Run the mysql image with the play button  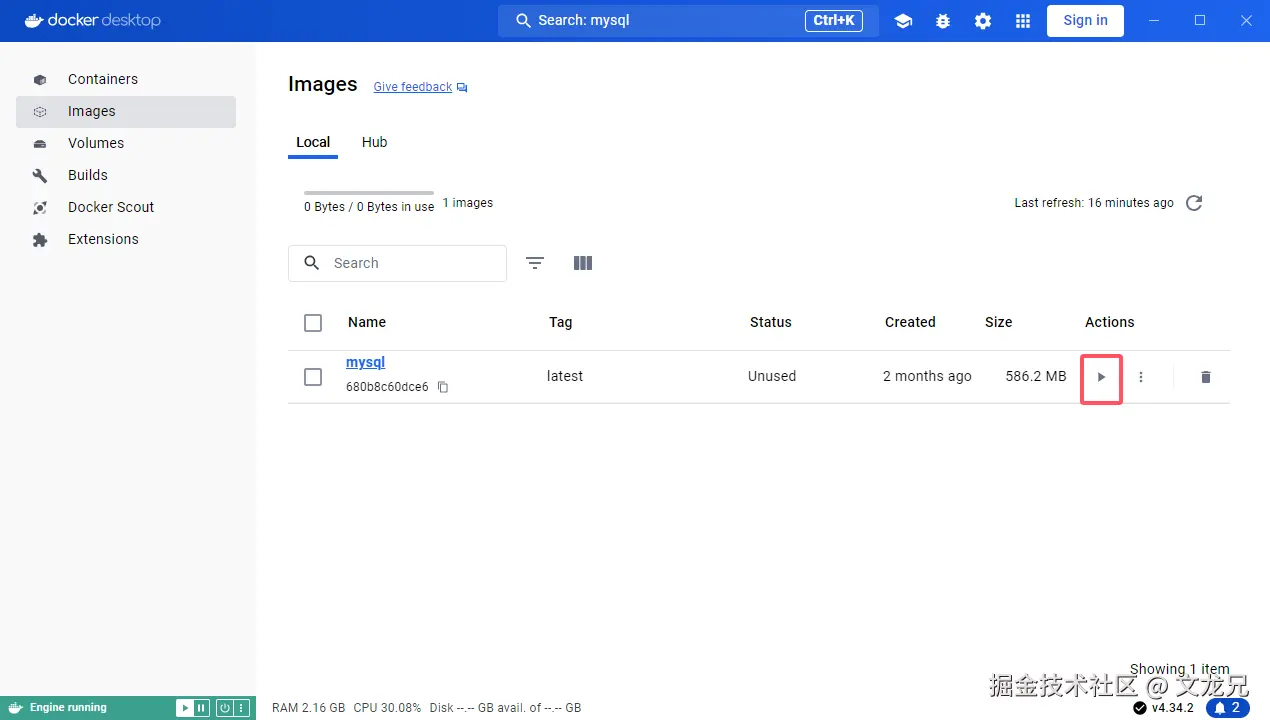(x=1101, y=378)
